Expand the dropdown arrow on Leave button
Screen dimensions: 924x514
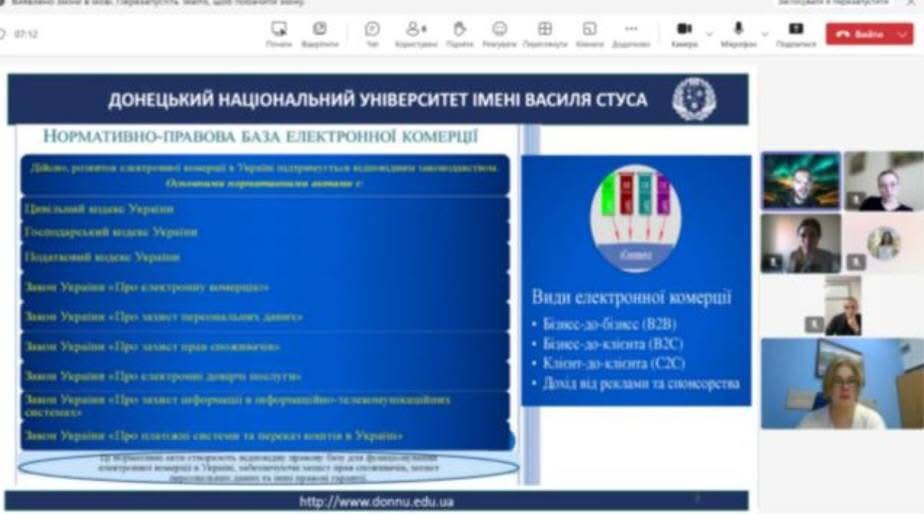point(903,34)
